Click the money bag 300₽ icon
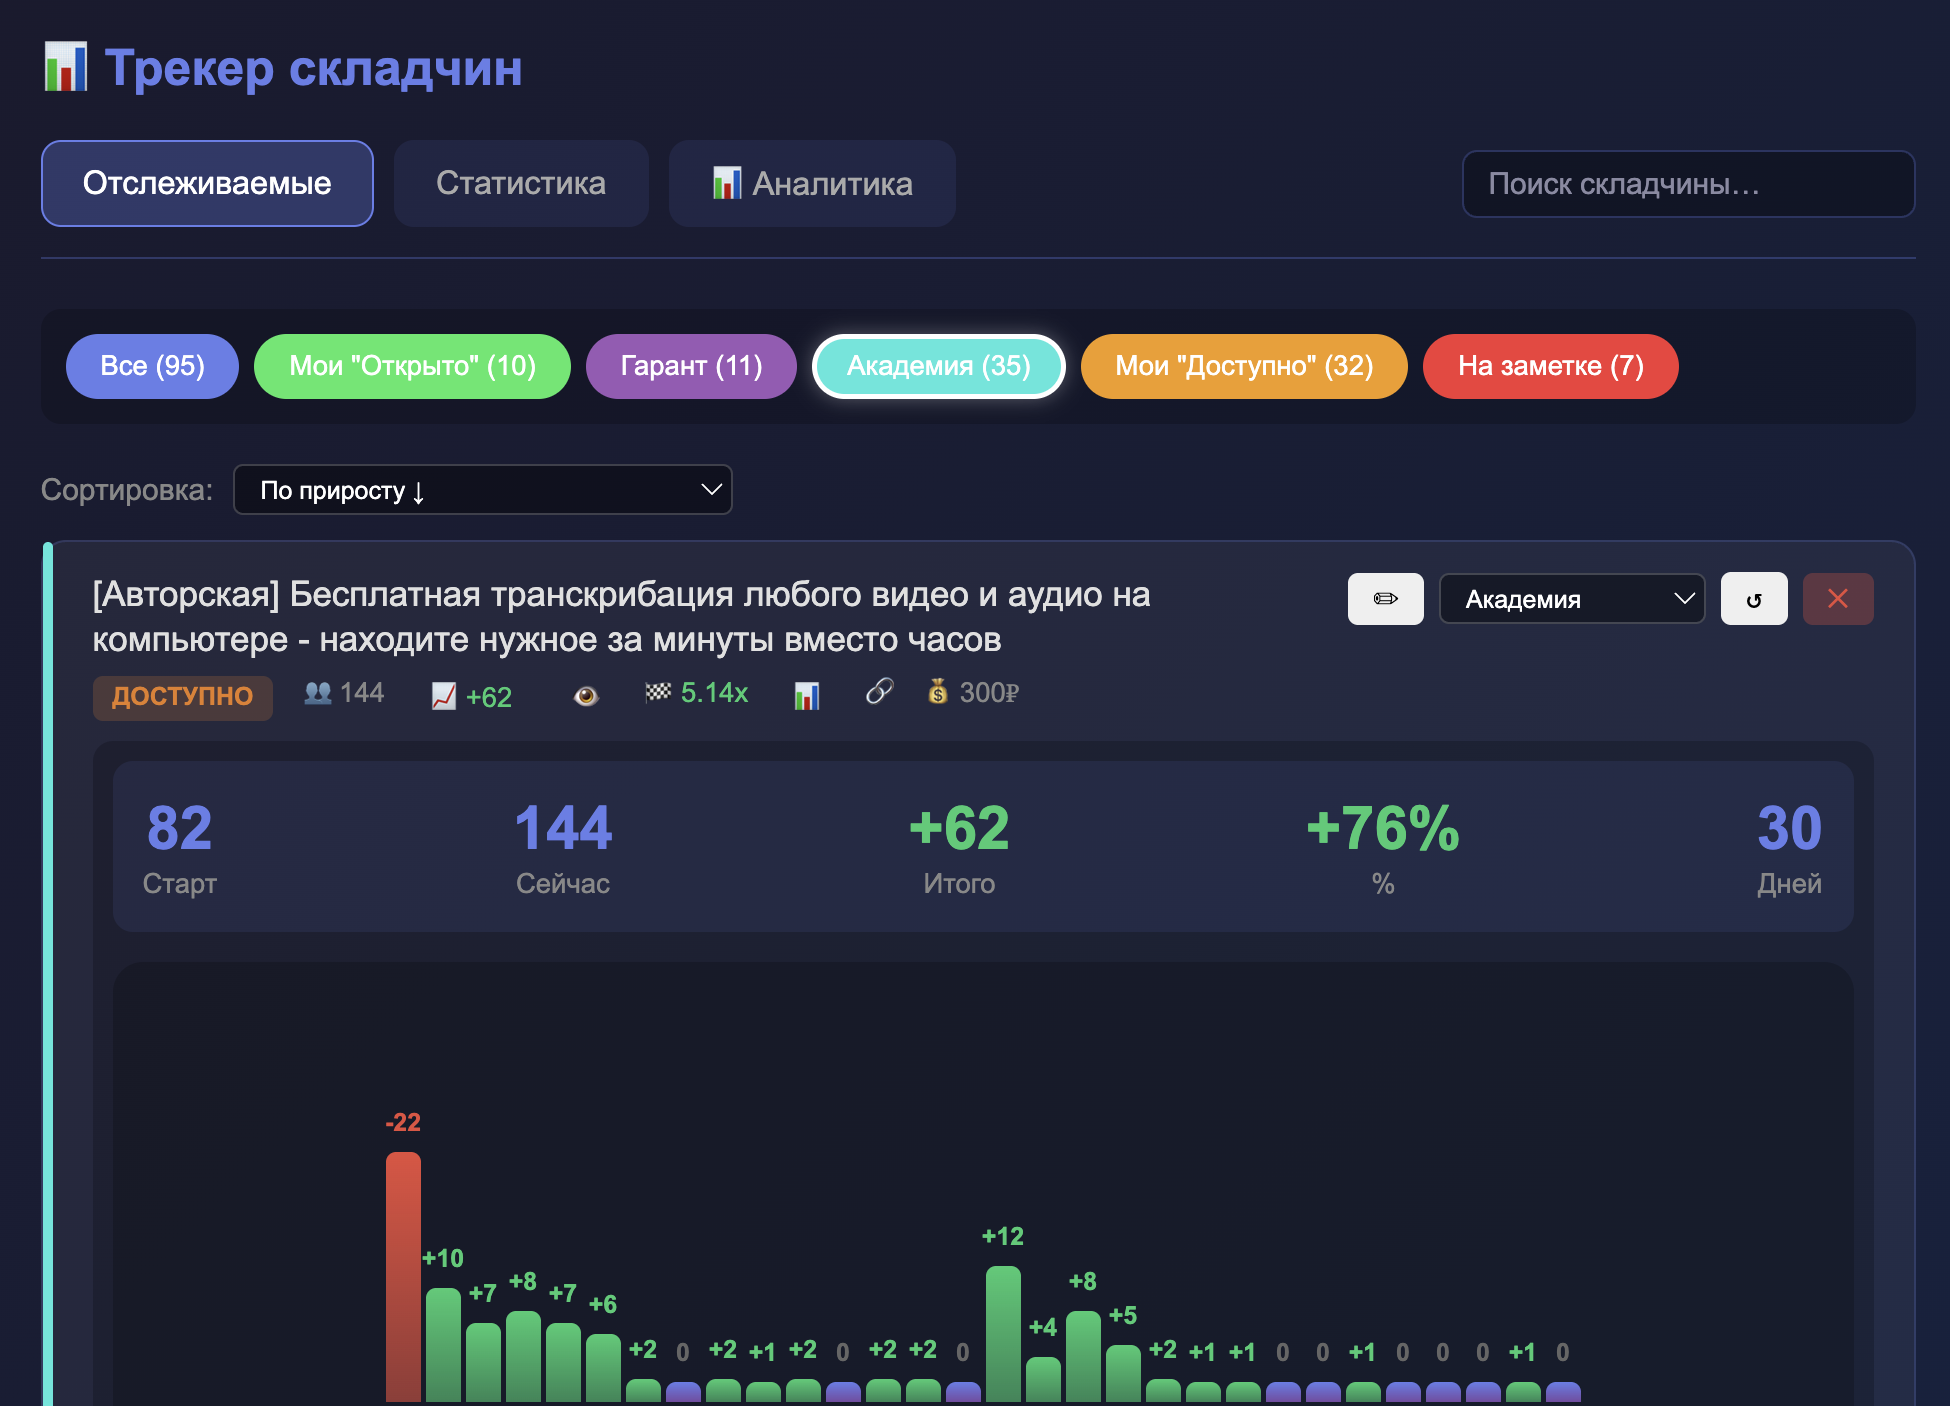 (938, 692)
